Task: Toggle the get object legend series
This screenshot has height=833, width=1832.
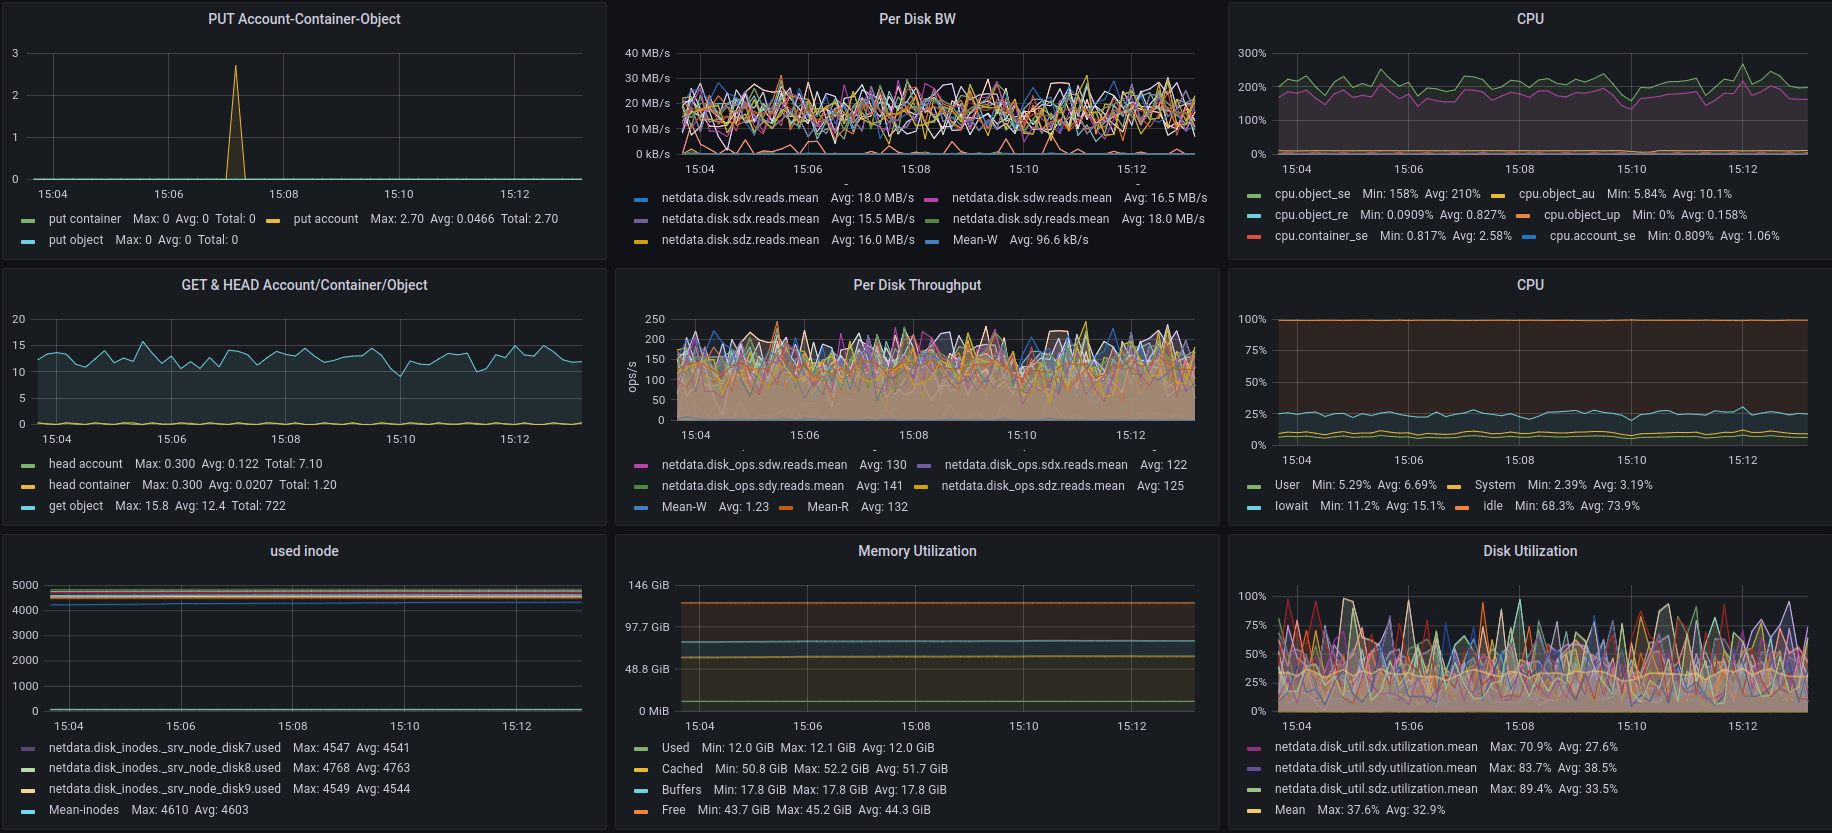Action: 76,506
